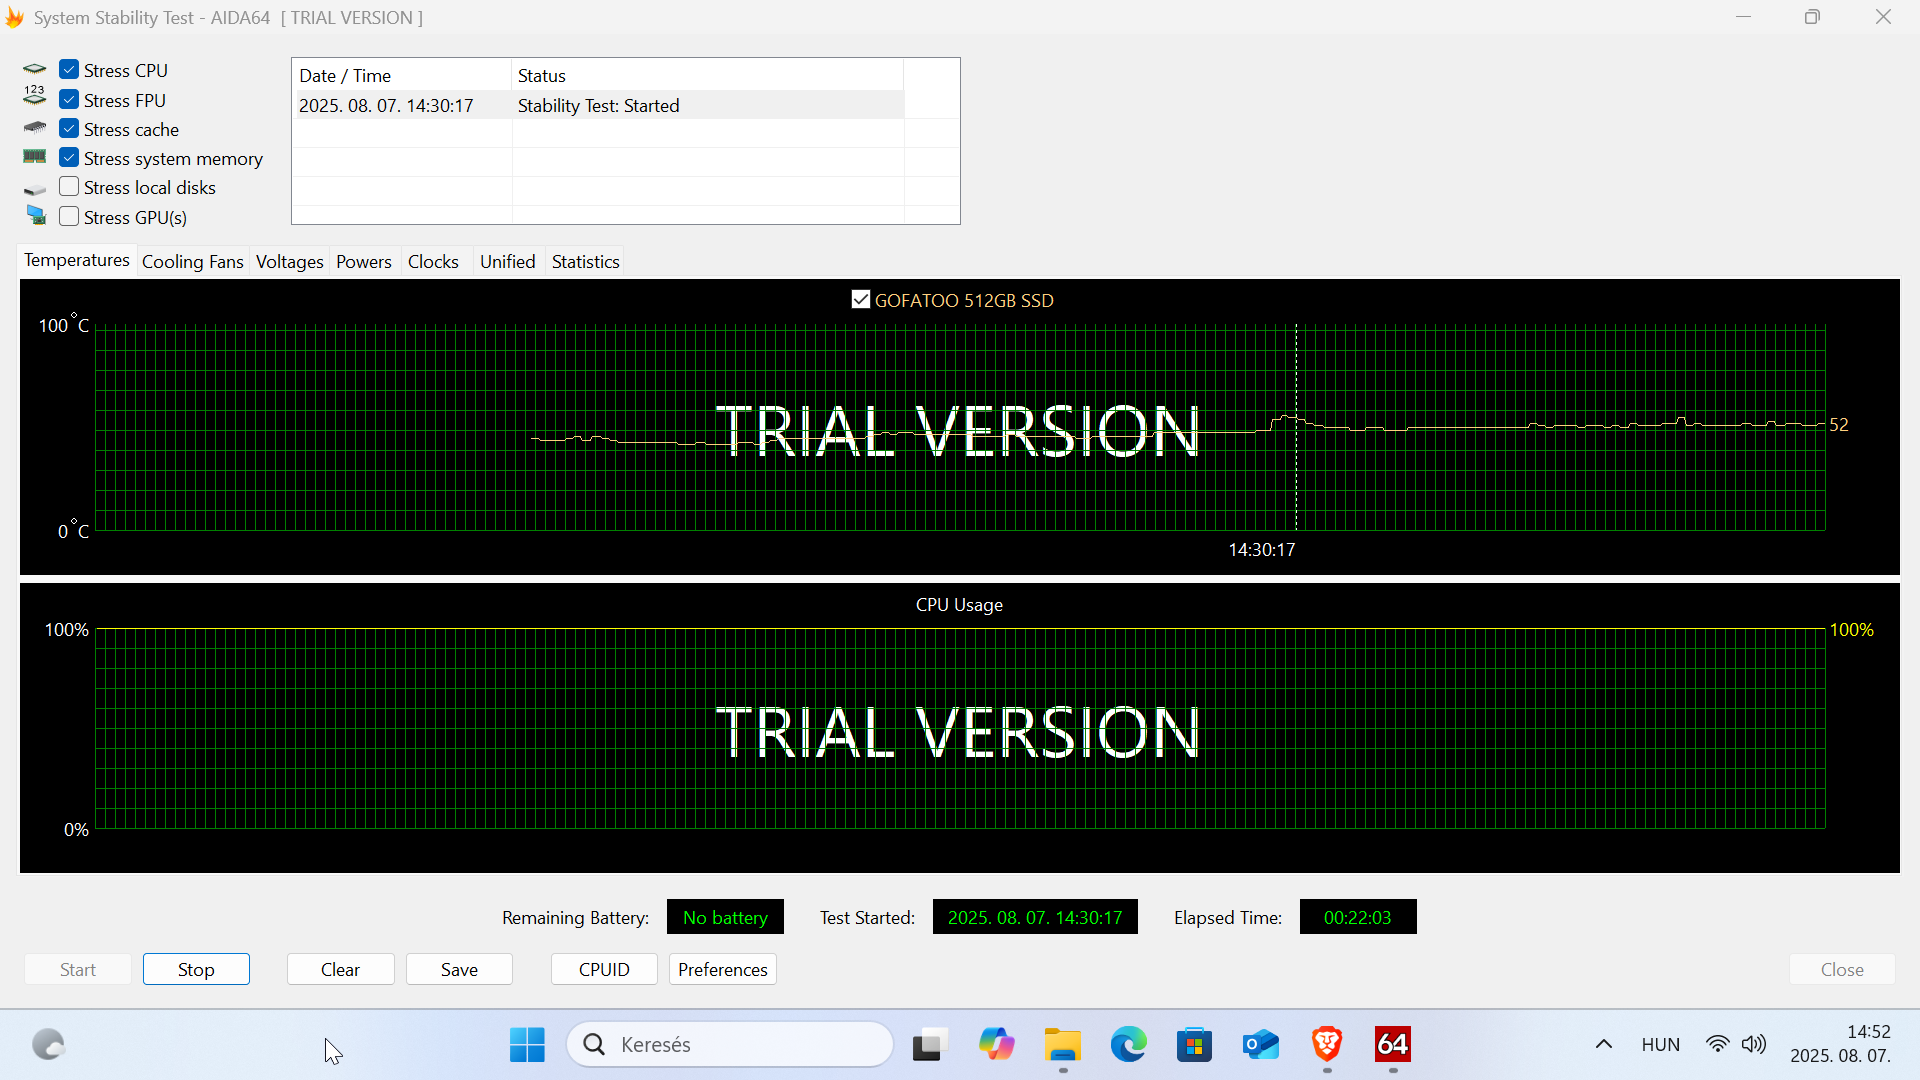
Task: Launch Brave browser from taskbar
Action: [1327, 1045]
